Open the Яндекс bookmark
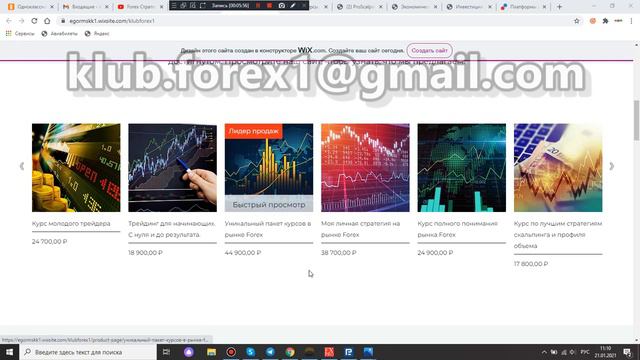This screenshot has width=640, height=360. pyautogui.click(x=97, y=33)
